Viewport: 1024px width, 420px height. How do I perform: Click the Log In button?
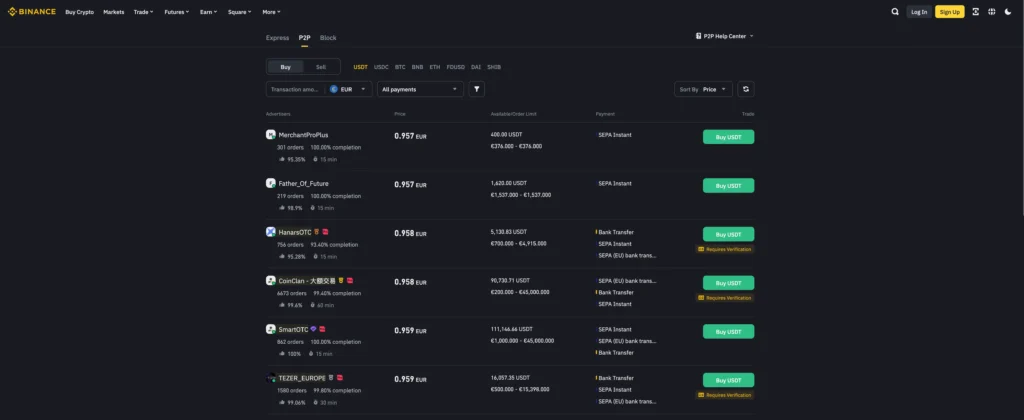tap(919, 12)
